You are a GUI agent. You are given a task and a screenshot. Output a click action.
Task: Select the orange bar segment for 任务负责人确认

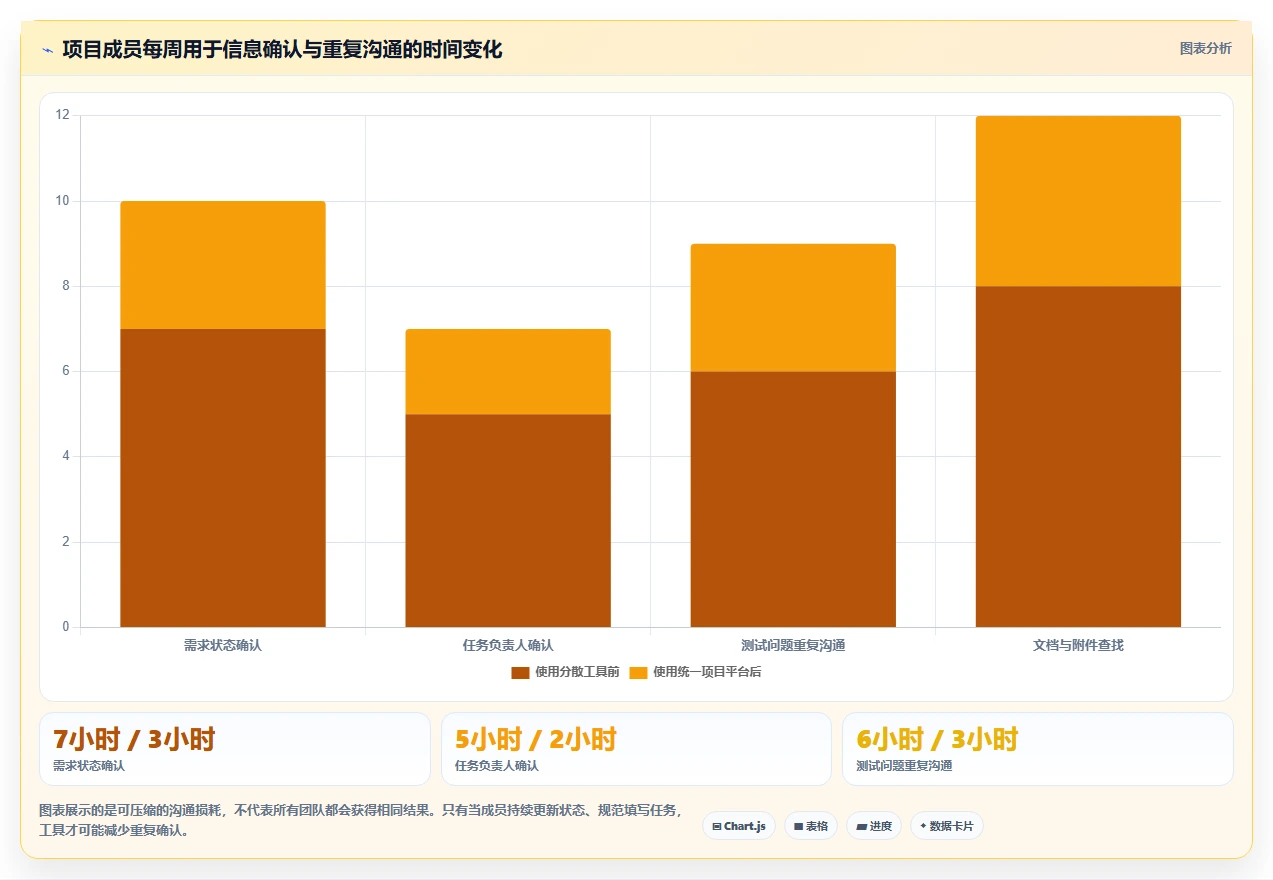tap(508, 372)
